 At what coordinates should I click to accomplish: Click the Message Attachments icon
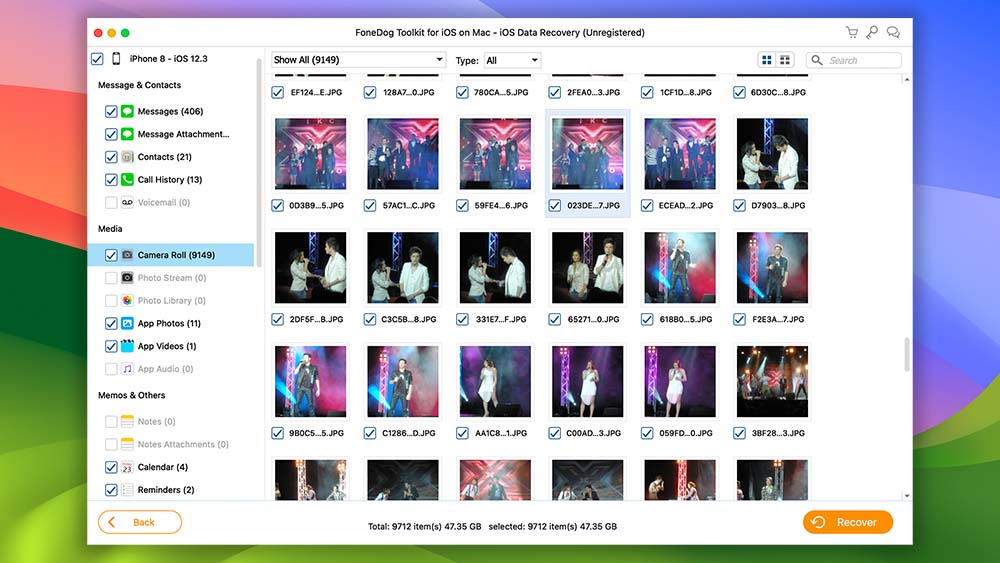click(x=127, y=134)
